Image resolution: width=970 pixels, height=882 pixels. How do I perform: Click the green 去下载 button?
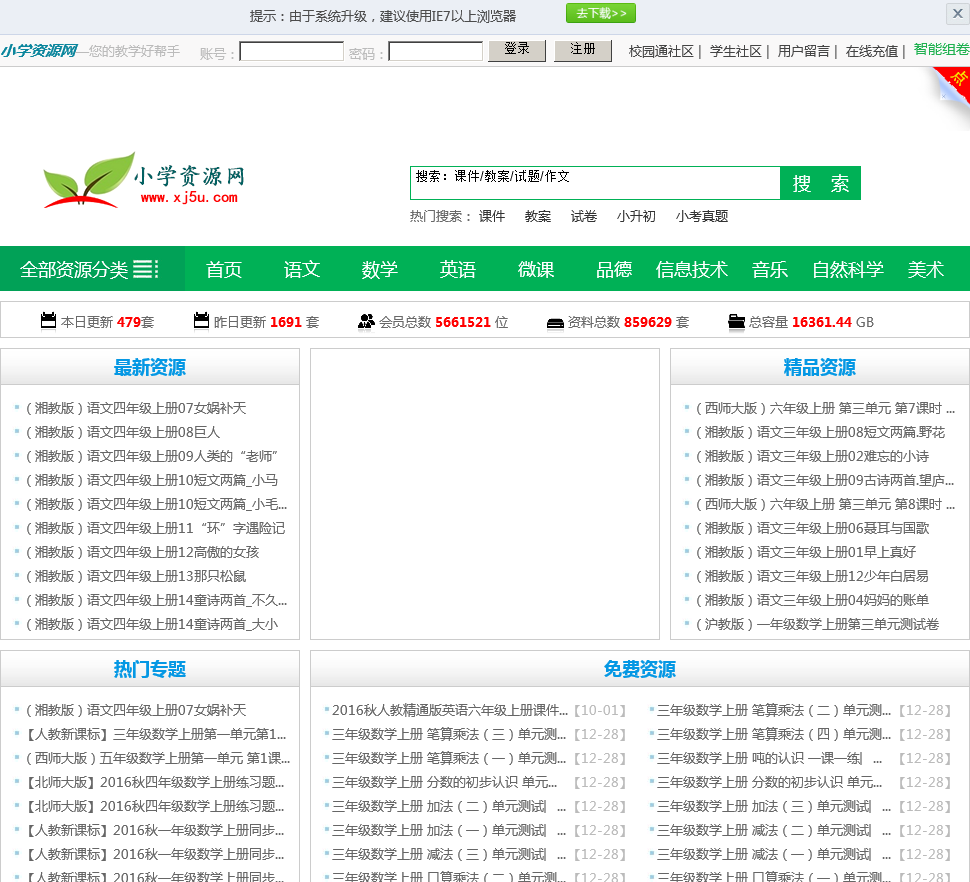(600, 14)
